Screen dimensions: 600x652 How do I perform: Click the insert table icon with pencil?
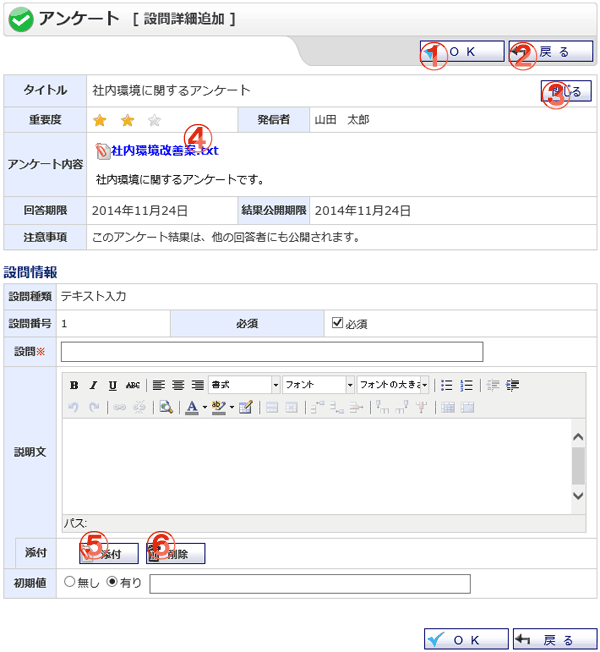coord(246,407)
